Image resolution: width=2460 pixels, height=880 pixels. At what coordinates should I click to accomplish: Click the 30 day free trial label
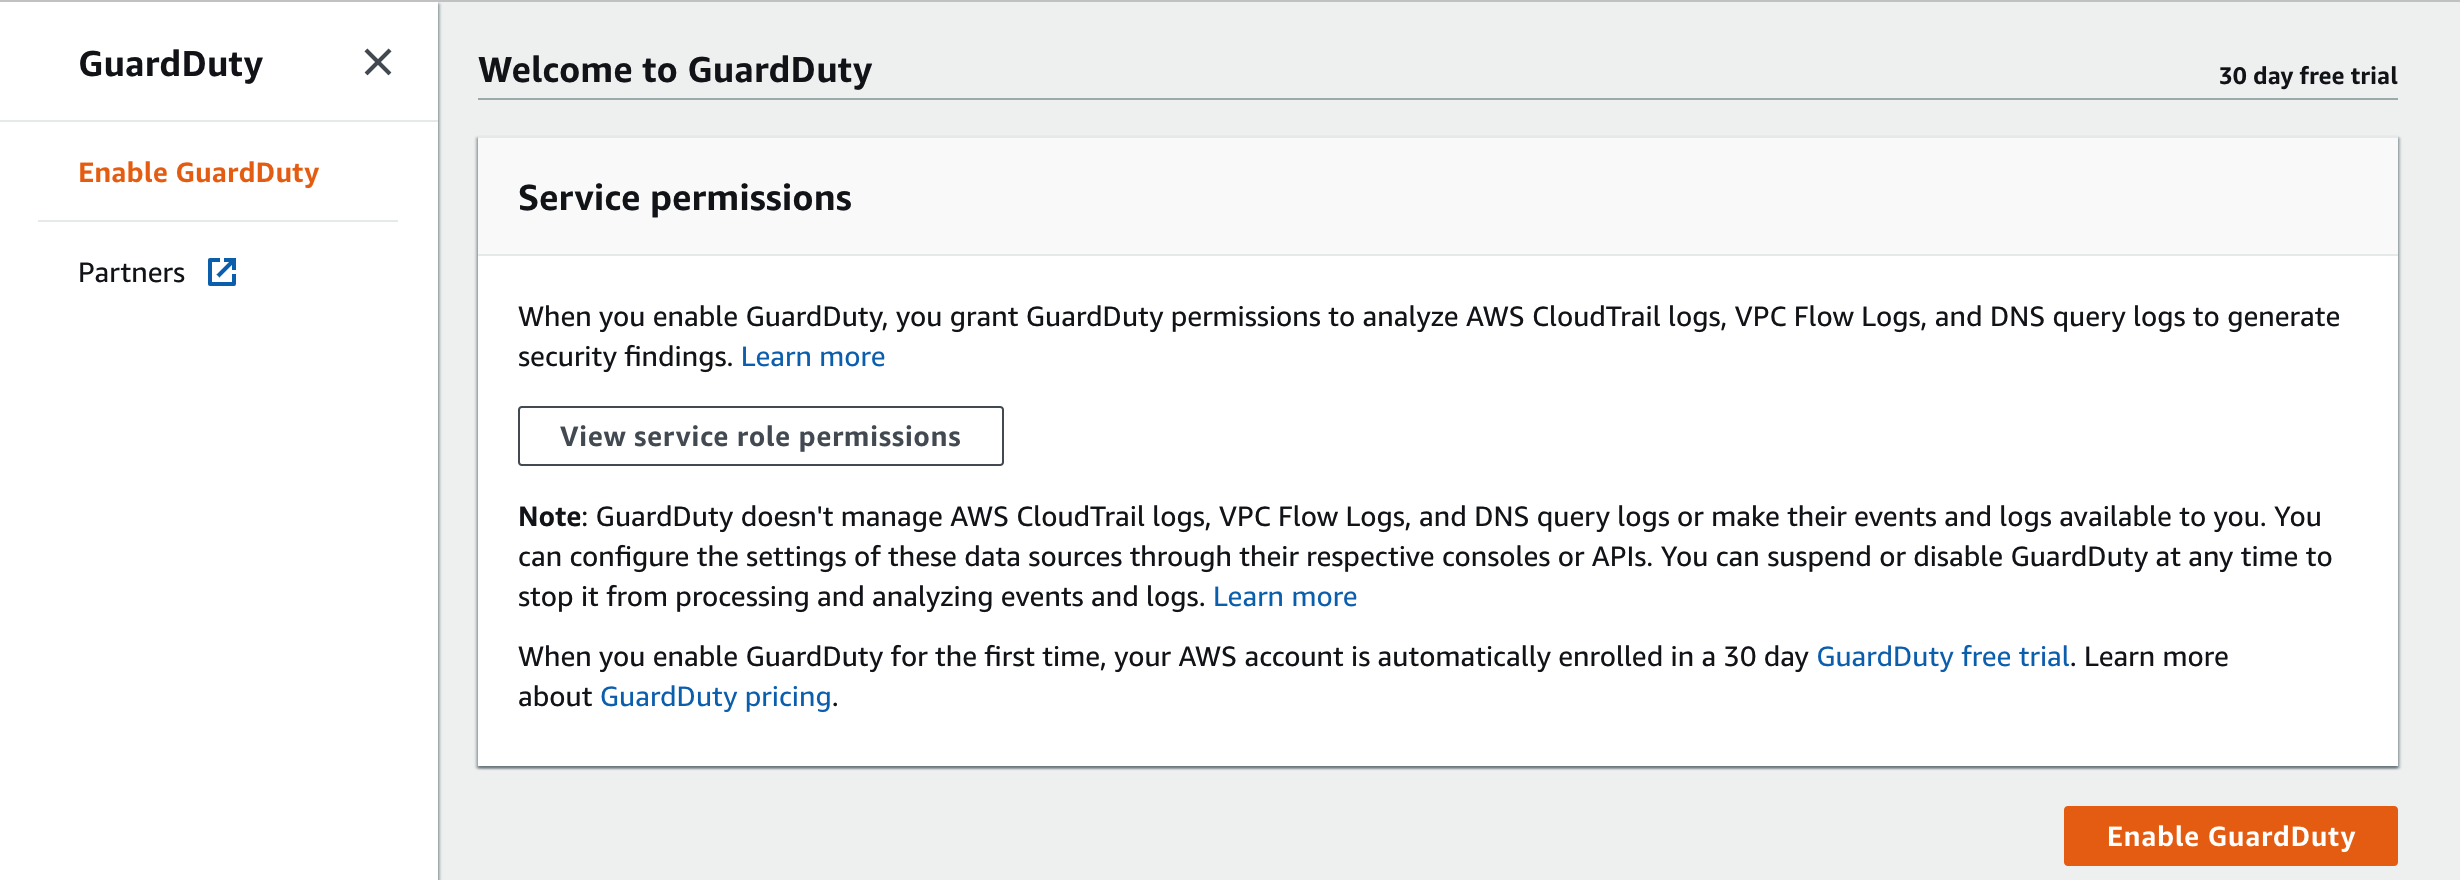coord(2308,76)
